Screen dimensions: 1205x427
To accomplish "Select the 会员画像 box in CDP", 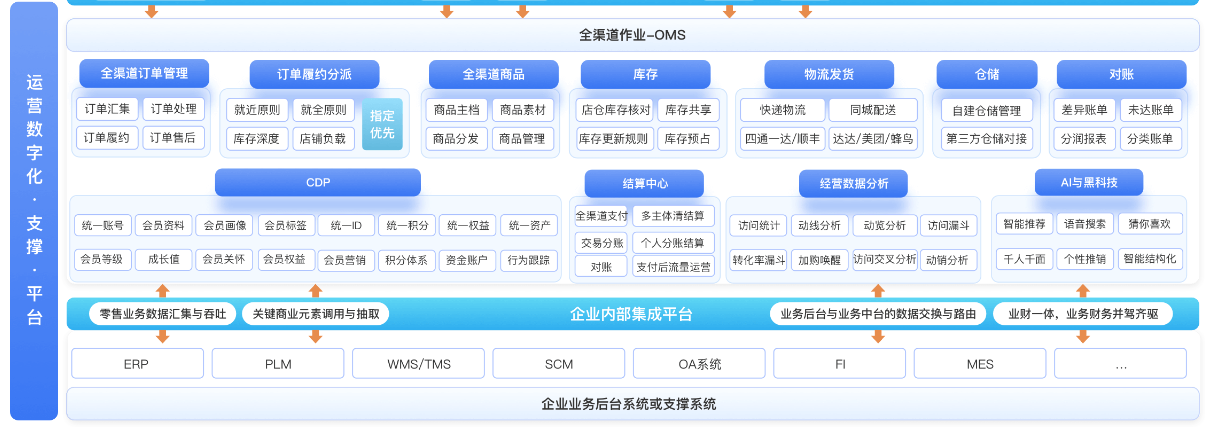I will [x=222, y=226].
